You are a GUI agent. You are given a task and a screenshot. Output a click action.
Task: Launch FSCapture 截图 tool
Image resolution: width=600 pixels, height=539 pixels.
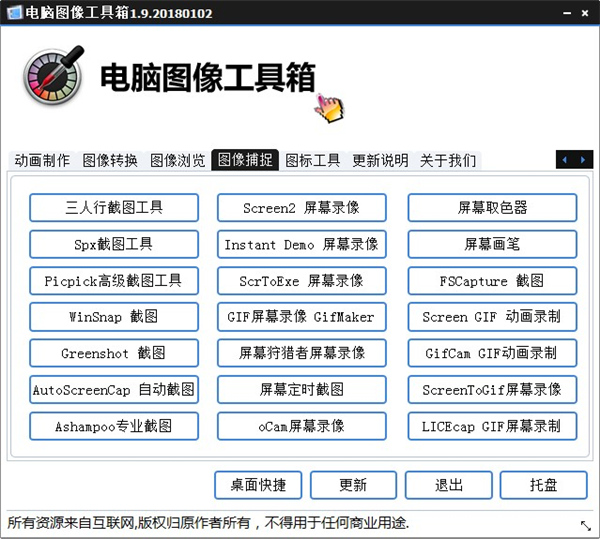pyautogui.click(x=492, y=281)
